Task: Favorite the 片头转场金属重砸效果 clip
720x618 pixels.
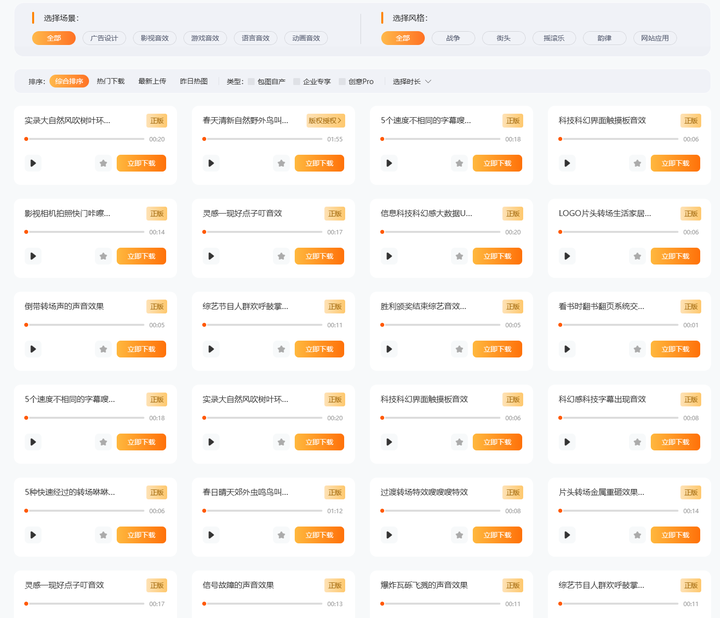Action: pos(637,535)
